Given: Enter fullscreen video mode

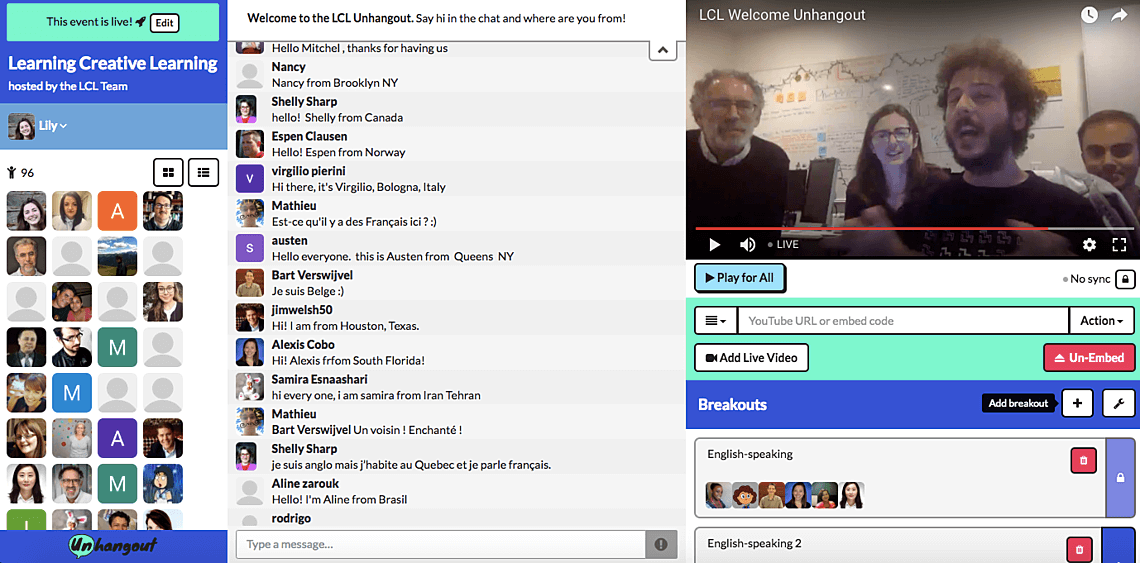Looking at the screenshot, I should (1120, 244).
